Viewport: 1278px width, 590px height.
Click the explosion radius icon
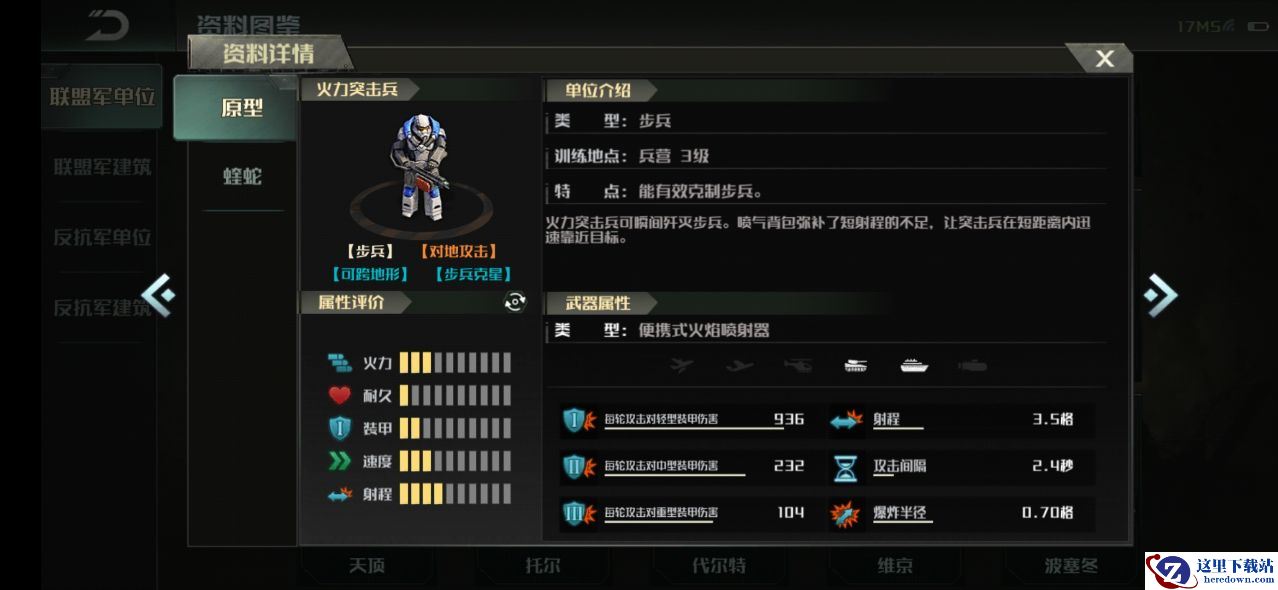[846, 514]
